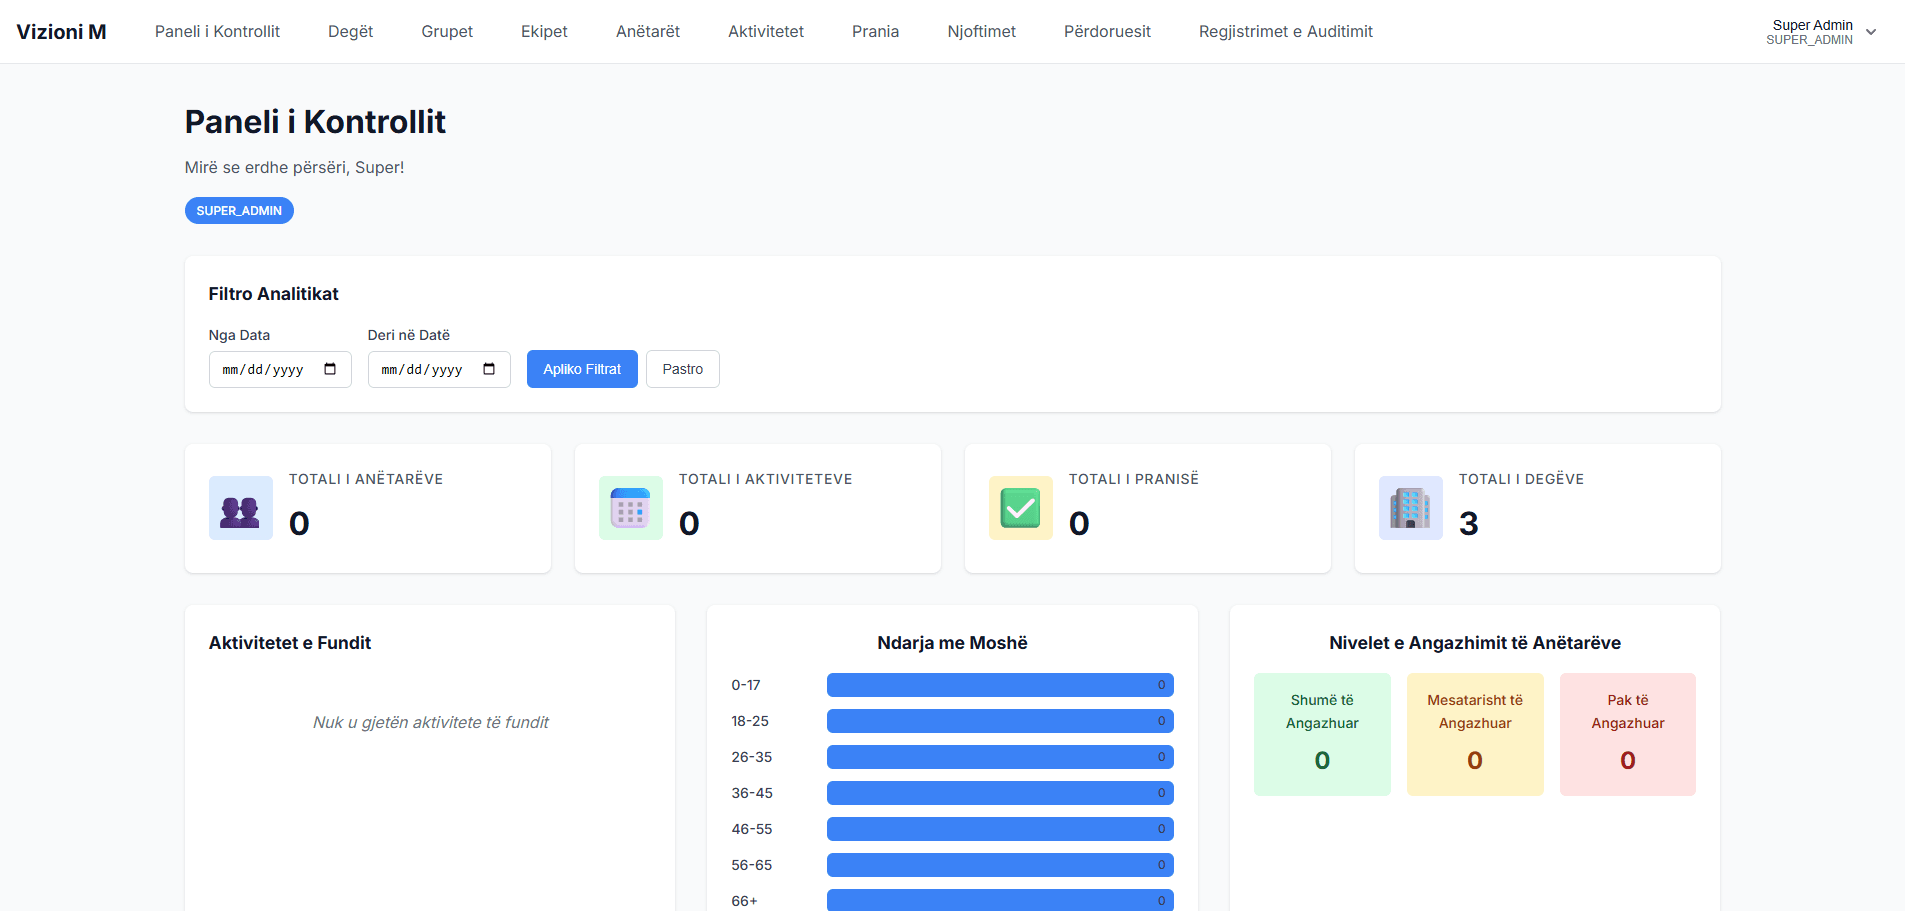Click the SUPER_ADMIN role badge
The width and height of the screenshot is (1905, 911).
(239, 210)
